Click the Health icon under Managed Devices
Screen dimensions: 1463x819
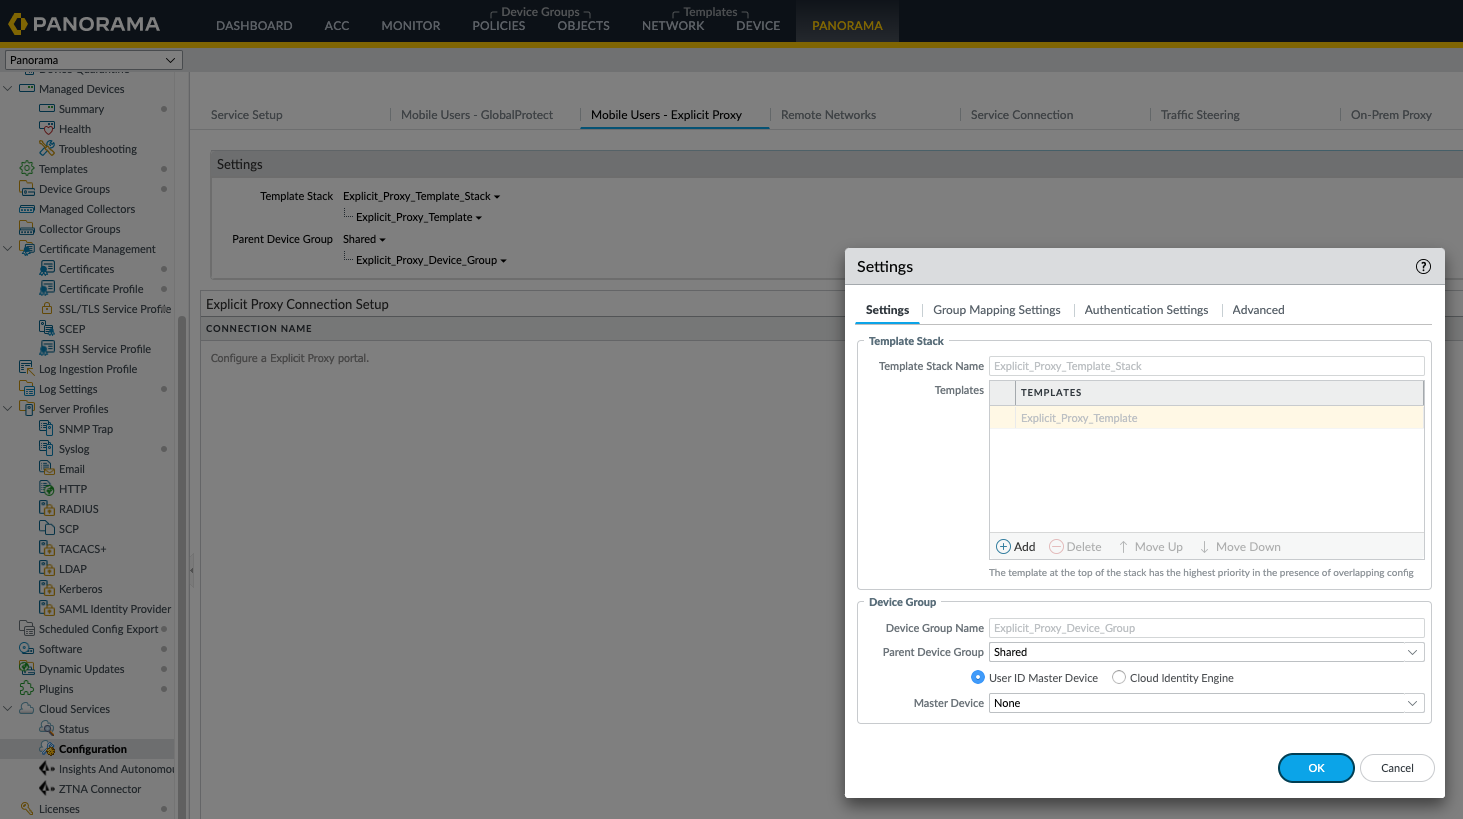47,129
